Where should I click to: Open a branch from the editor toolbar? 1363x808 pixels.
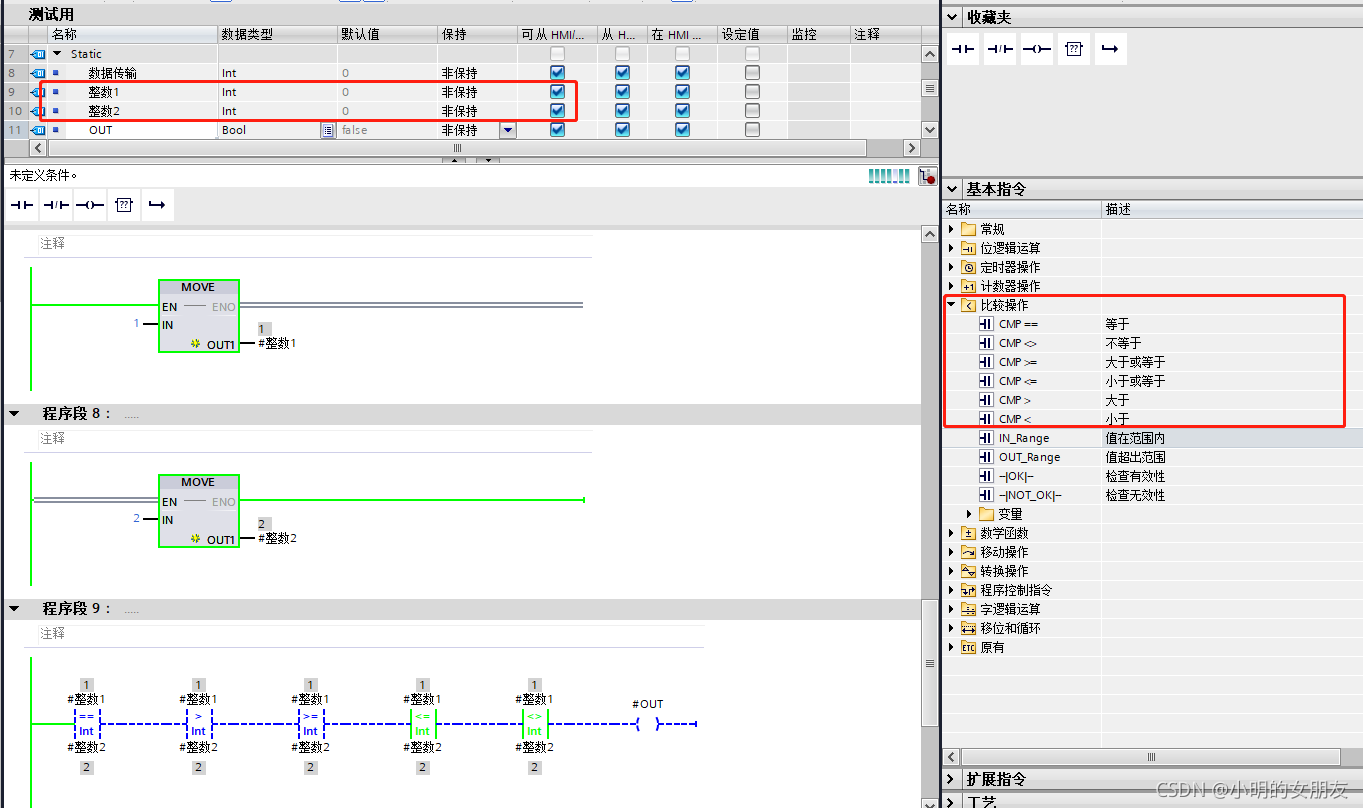coord(157,205)
